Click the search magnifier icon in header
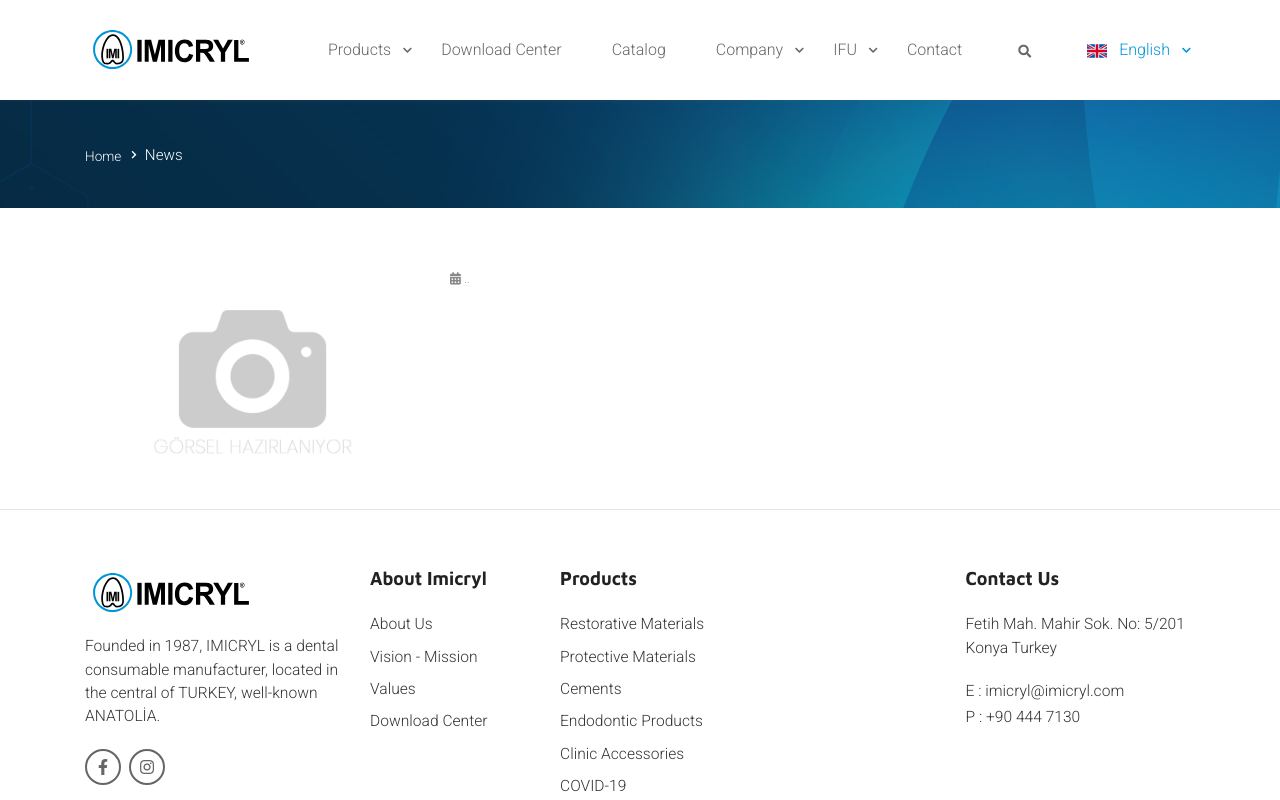 (1024, 51)
